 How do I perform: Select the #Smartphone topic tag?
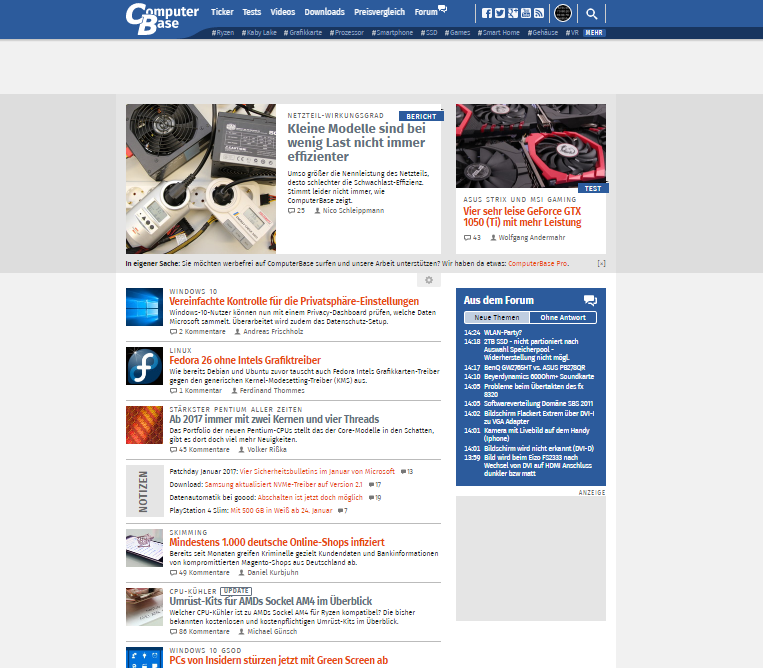pyautogui.click(x=392, y=33)
